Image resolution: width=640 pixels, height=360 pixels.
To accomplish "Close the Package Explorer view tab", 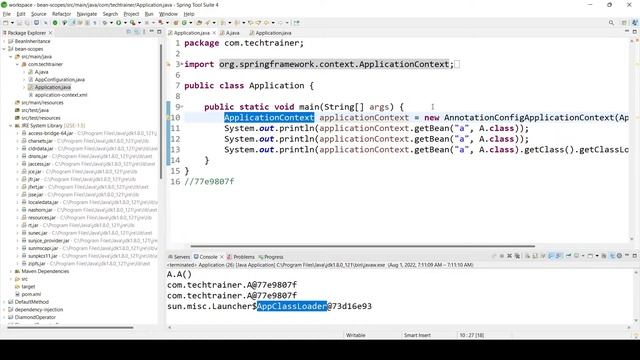I will [x=51, y=33].
